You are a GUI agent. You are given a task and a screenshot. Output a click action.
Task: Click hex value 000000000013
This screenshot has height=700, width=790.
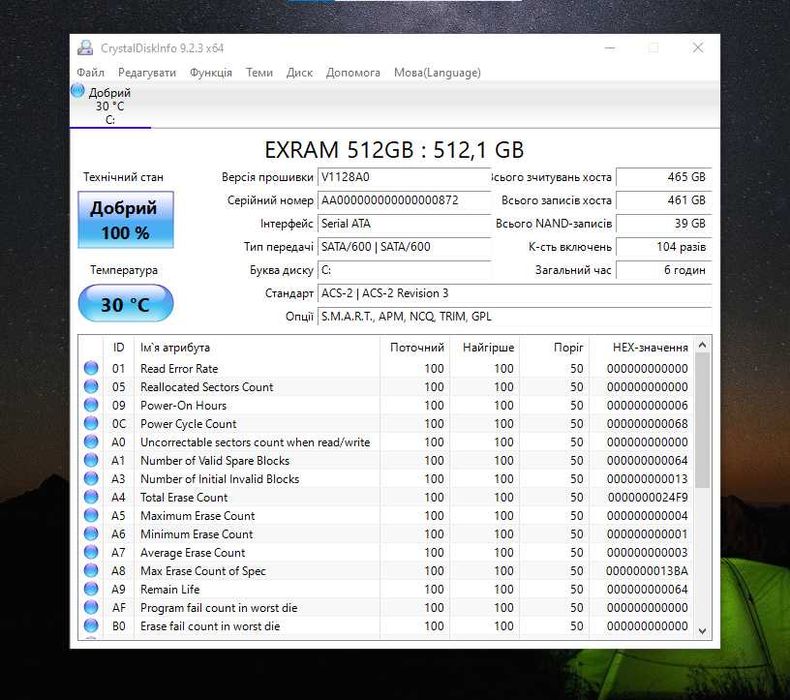coord(647,479)
